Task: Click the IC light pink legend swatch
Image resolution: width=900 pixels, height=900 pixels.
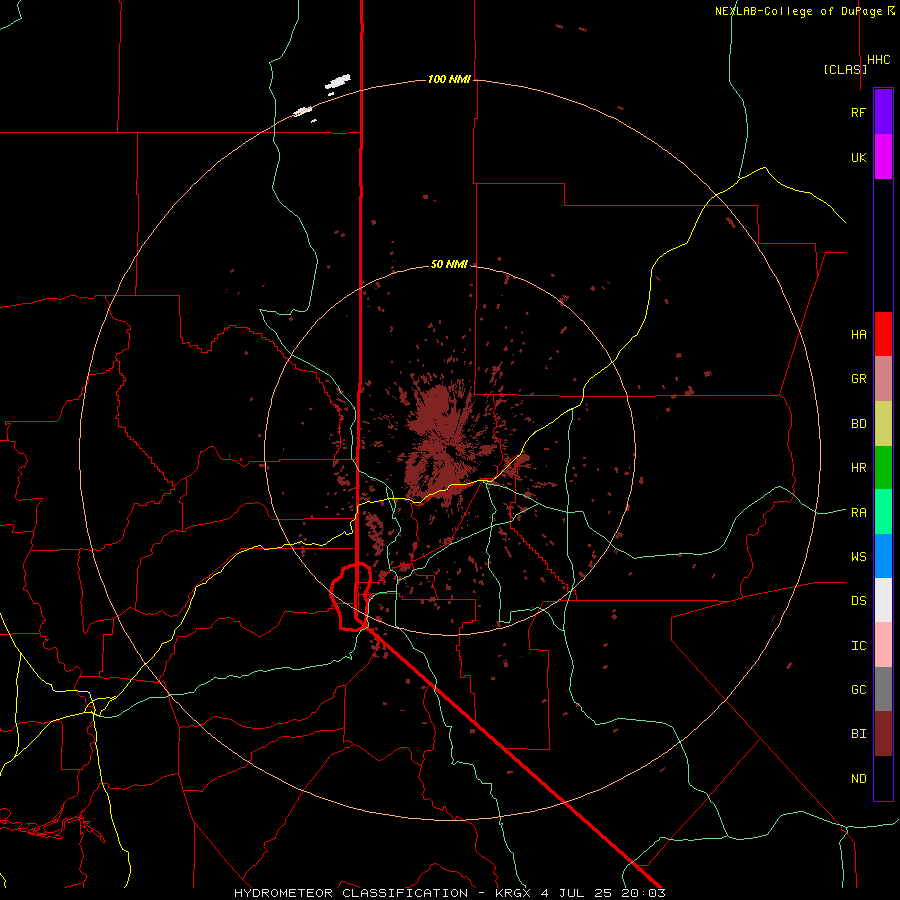Action: point(883,645)
